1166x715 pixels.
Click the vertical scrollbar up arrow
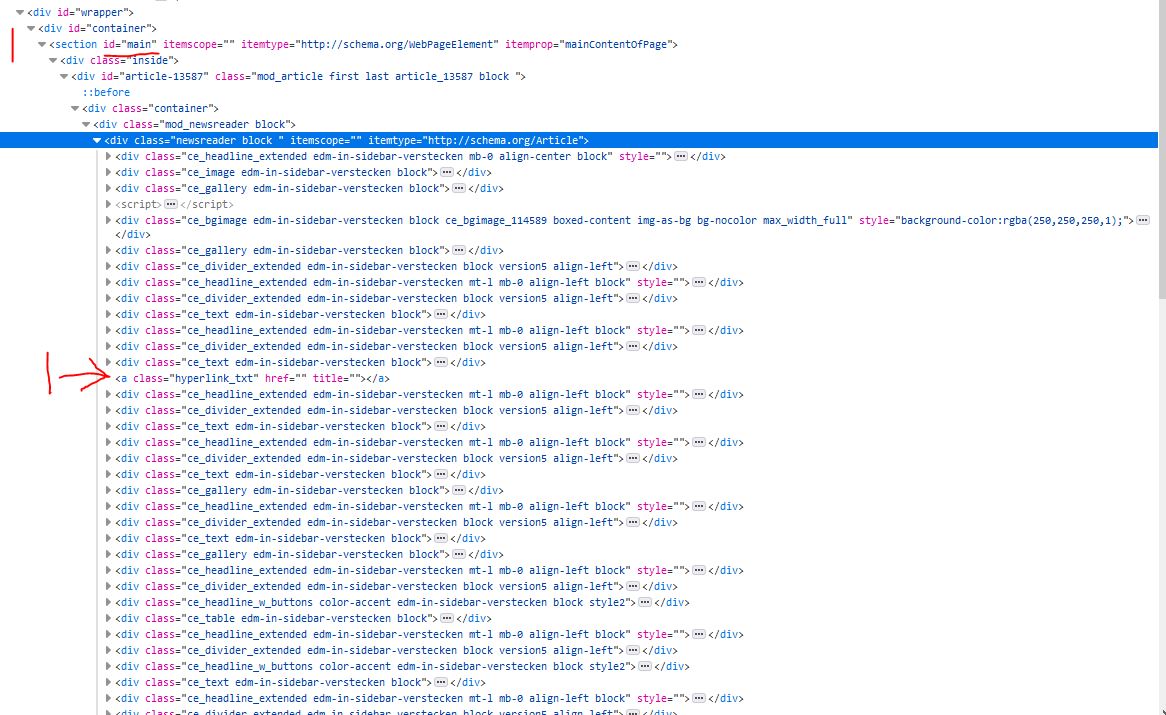click(1160, 5)
